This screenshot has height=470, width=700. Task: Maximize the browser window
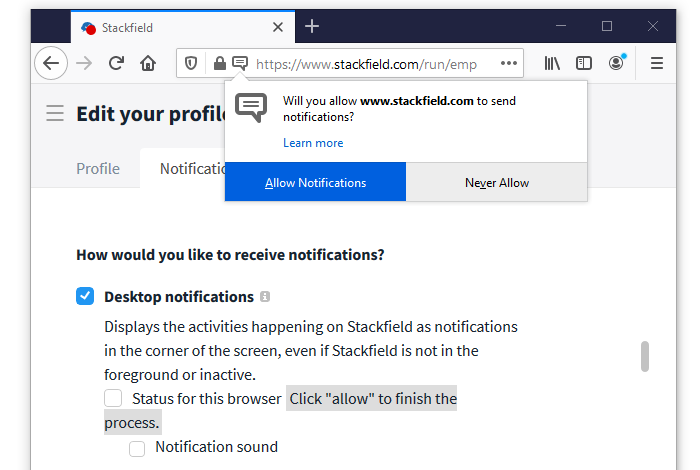(606, 26)
